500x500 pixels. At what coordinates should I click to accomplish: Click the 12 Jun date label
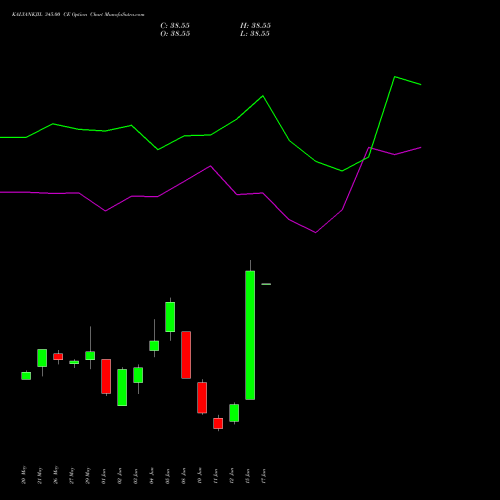point(232,476)
